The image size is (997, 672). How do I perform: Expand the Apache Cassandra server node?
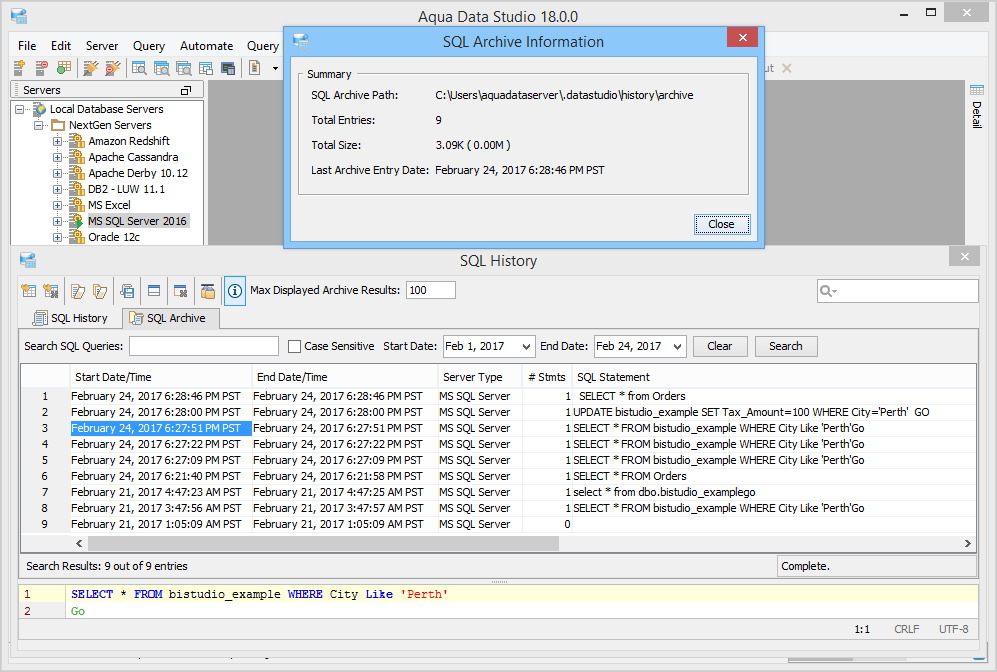tap(57, 157)
